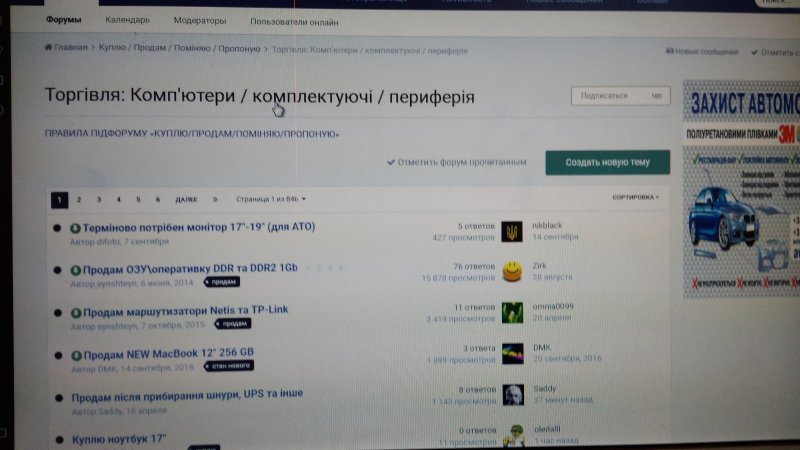Viewport: 800px width, 450px height.
Task: Click the home icon in breadcrumb
Action: point(48,48)
